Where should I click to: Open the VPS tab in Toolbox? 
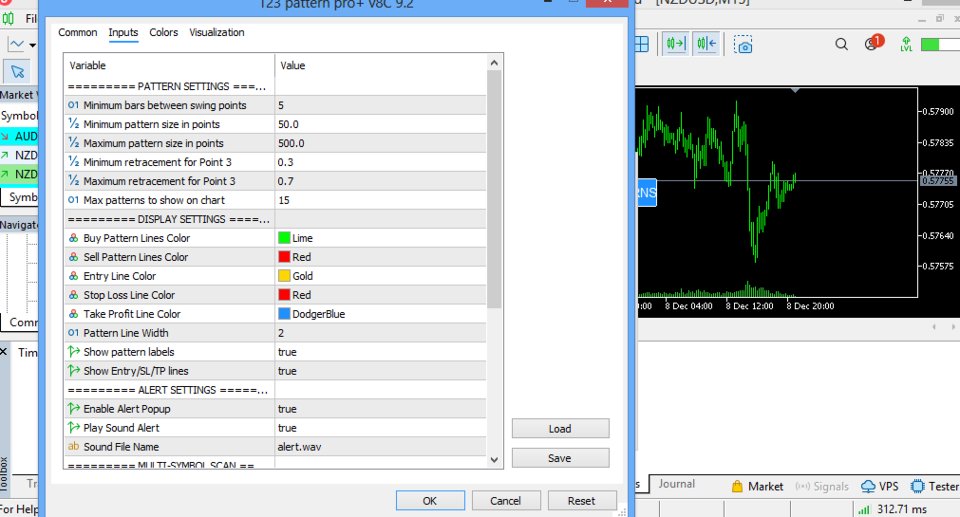(880, 486)
